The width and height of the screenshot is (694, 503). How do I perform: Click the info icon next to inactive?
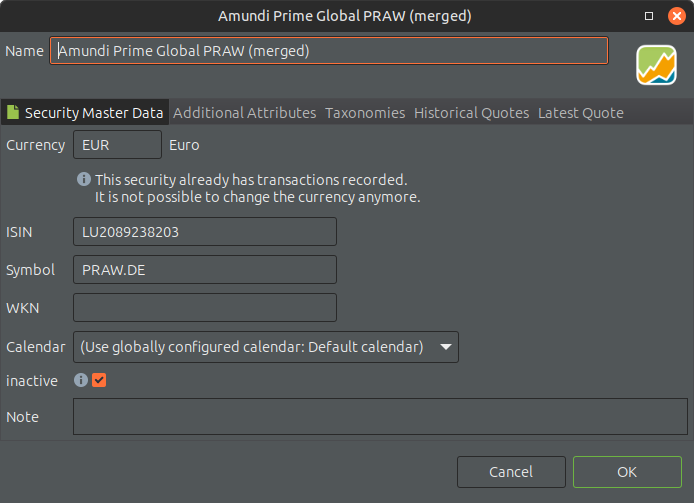(81, 381)
